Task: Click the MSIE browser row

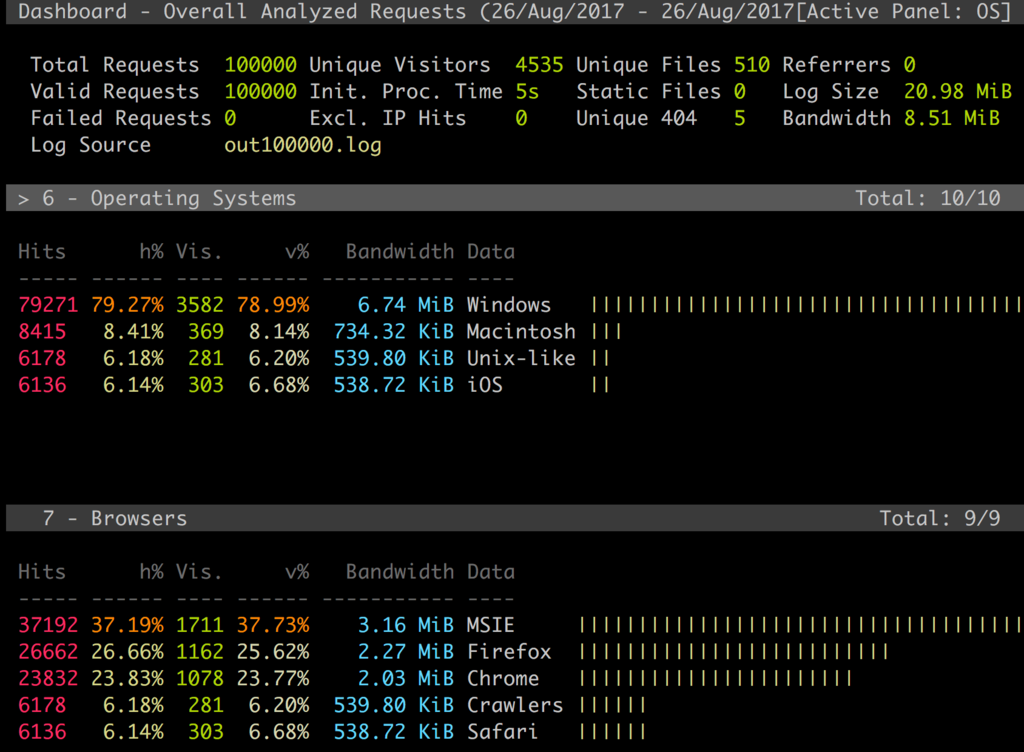Action: [x=520, y=625]
